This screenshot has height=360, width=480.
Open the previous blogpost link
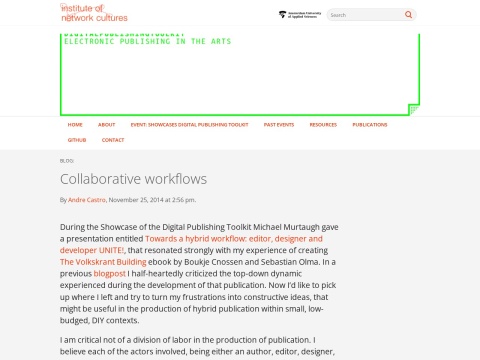(x=109, y=274)
